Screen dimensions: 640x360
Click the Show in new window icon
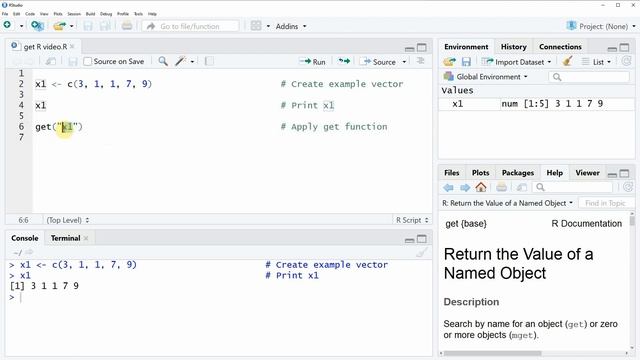(x=51, y=62)
